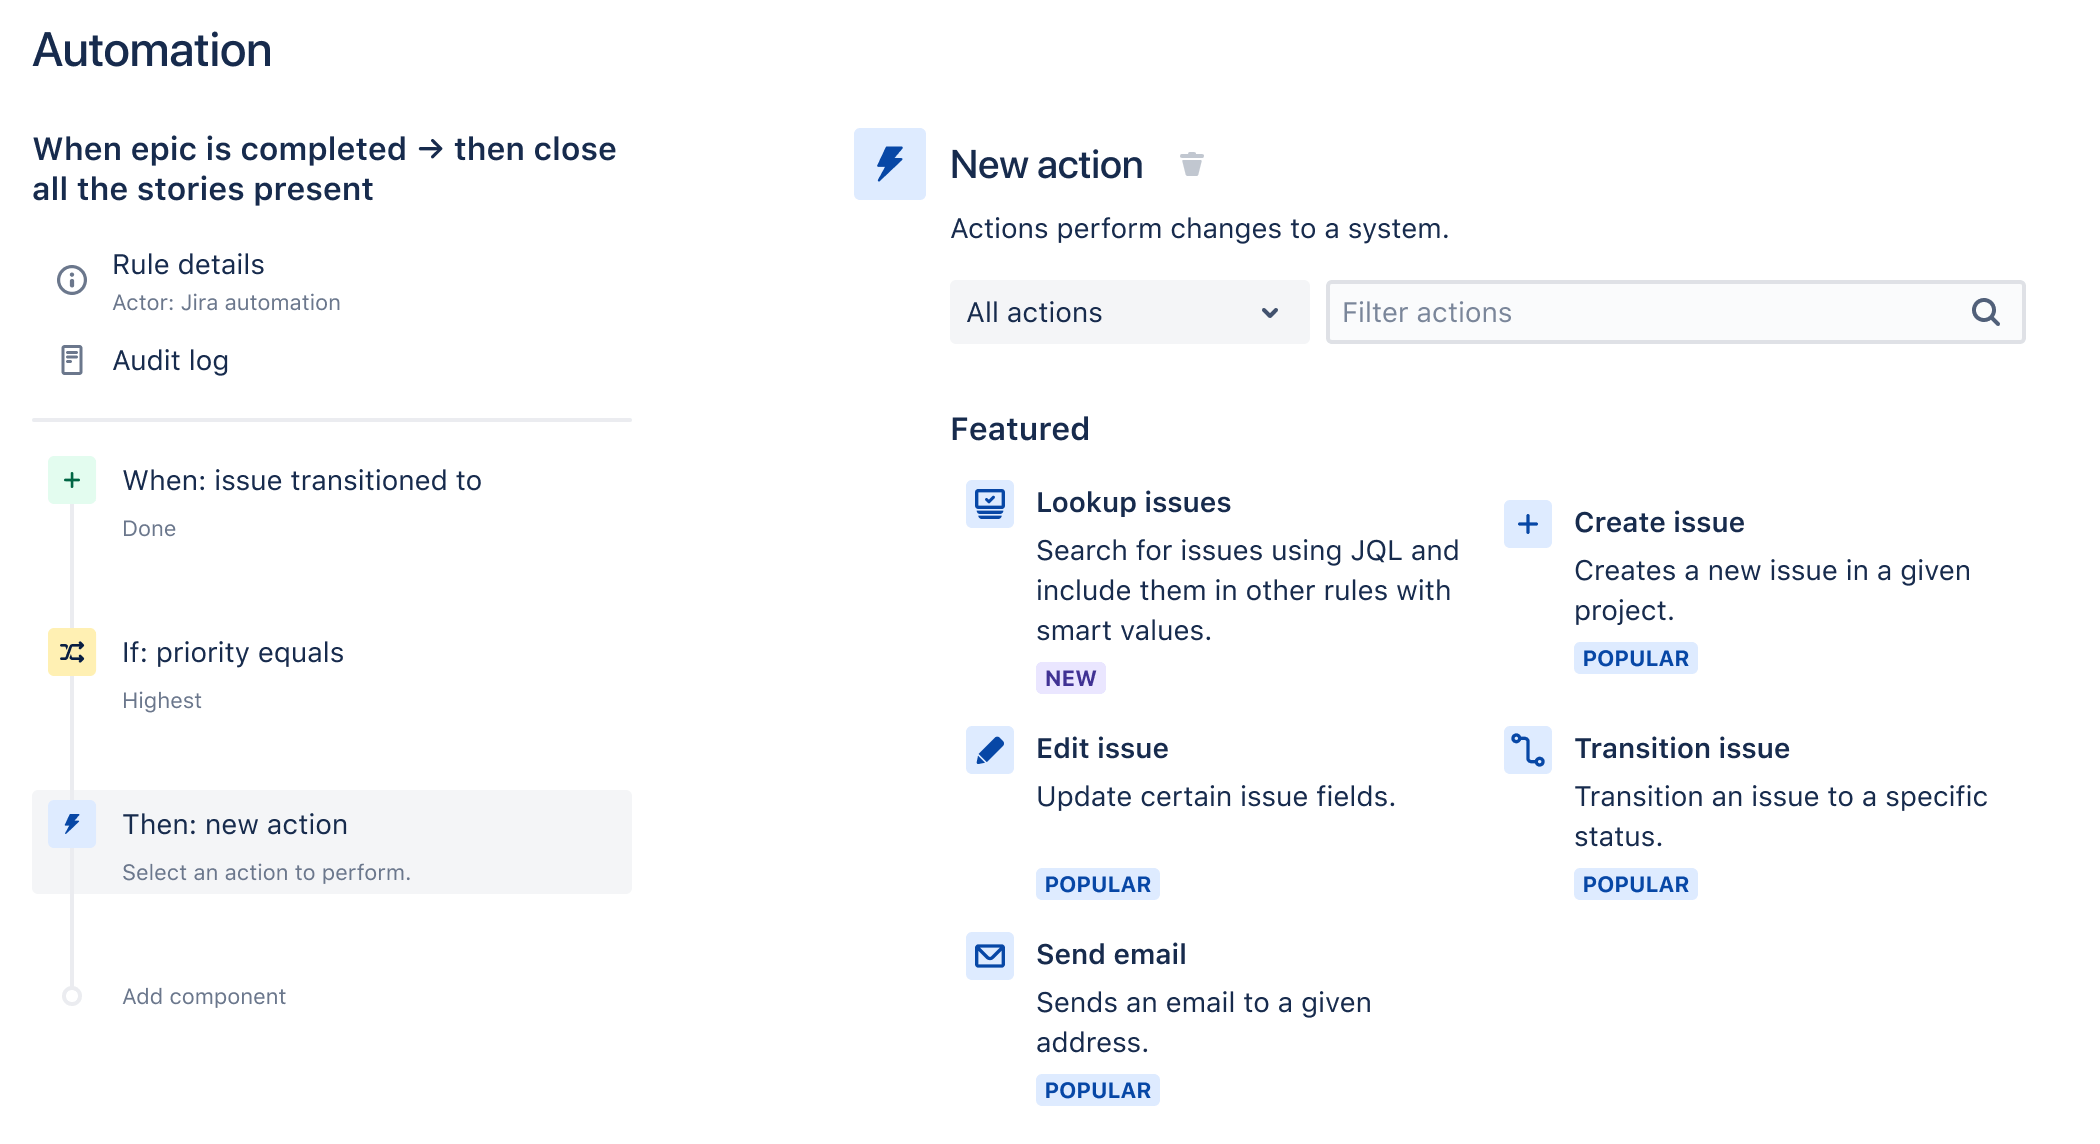The height and width of the screenshot is (1144, 2100).
Task: Click the Add component link
Action: [x=204, y=996]
